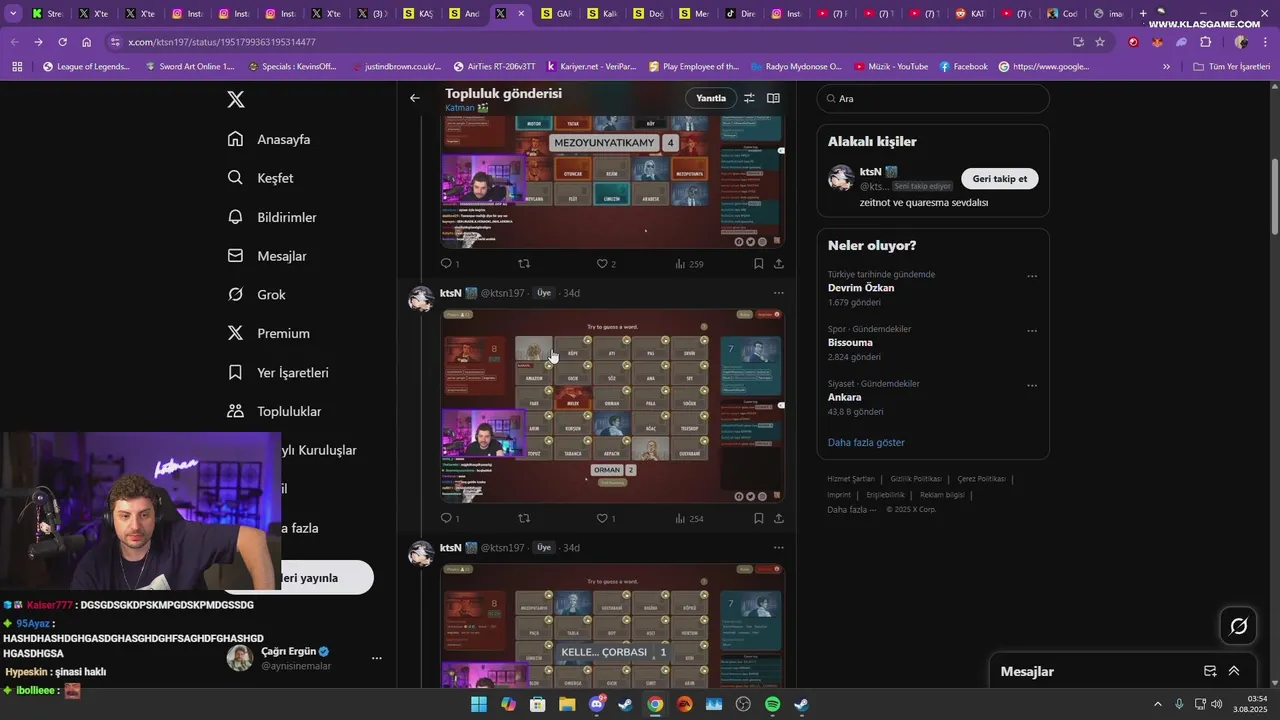Open Bildirimler in the sidebar

click(x=272, y=217)
